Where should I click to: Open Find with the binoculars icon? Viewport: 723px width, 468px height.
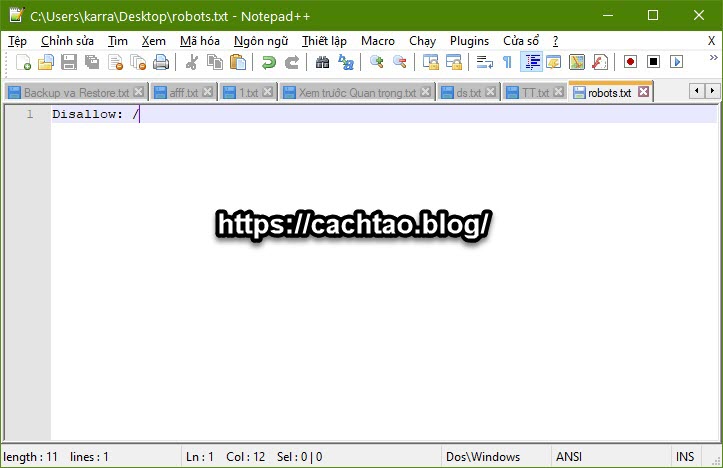pyautogui.click(x=322, y=62)
